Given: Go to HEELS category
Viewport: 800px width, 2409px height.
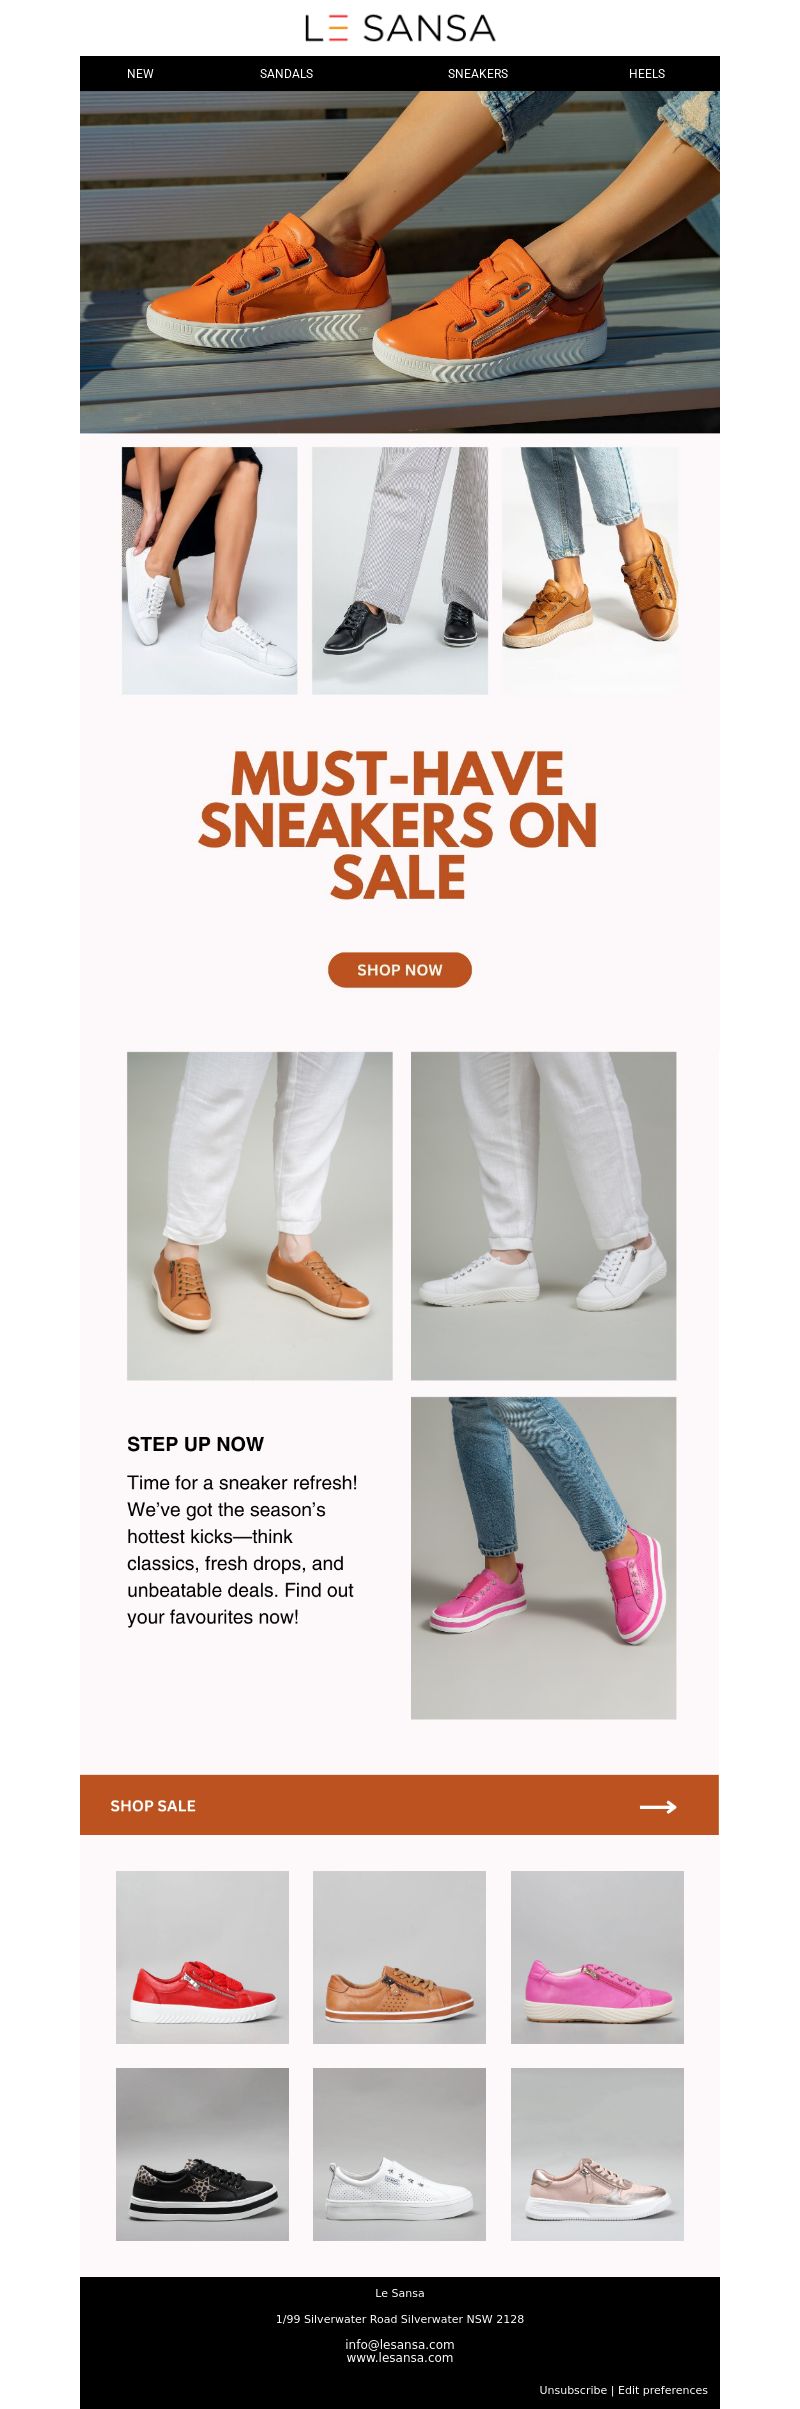Looking at the screenshot, I should [647, 74].
